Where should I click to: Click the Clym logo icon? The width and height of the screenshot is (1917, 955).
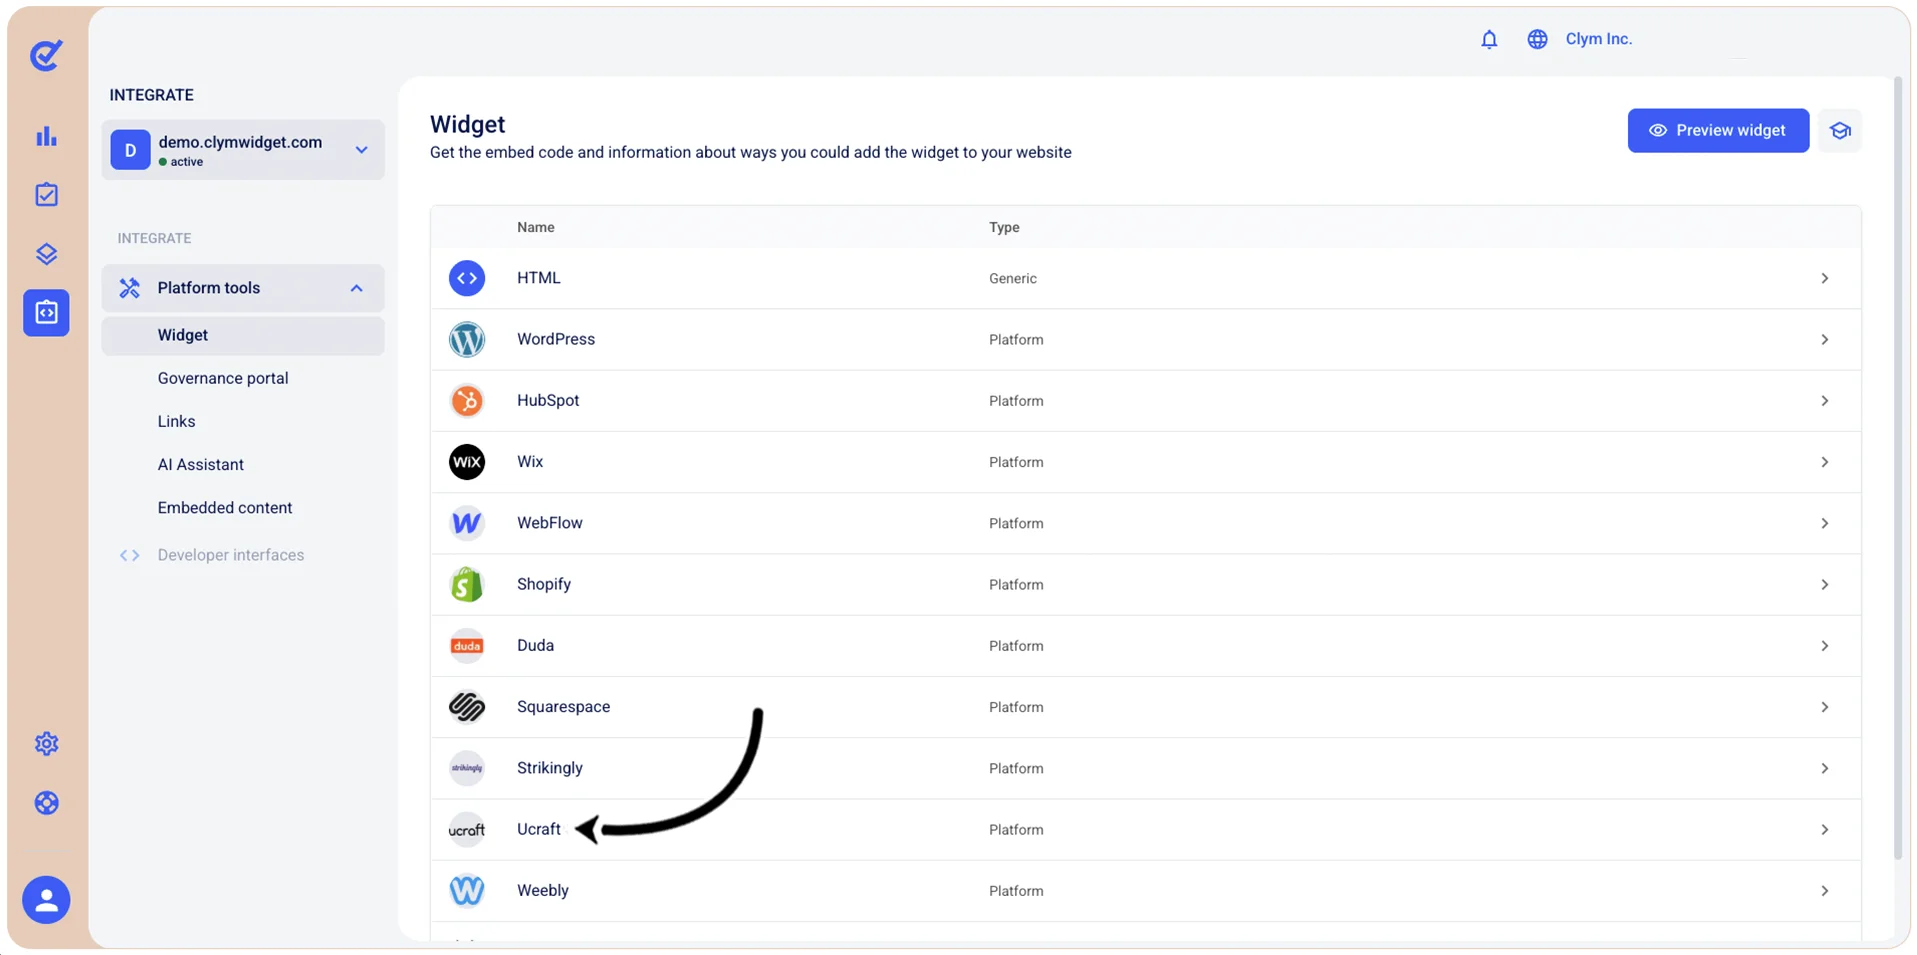[46, 55]
